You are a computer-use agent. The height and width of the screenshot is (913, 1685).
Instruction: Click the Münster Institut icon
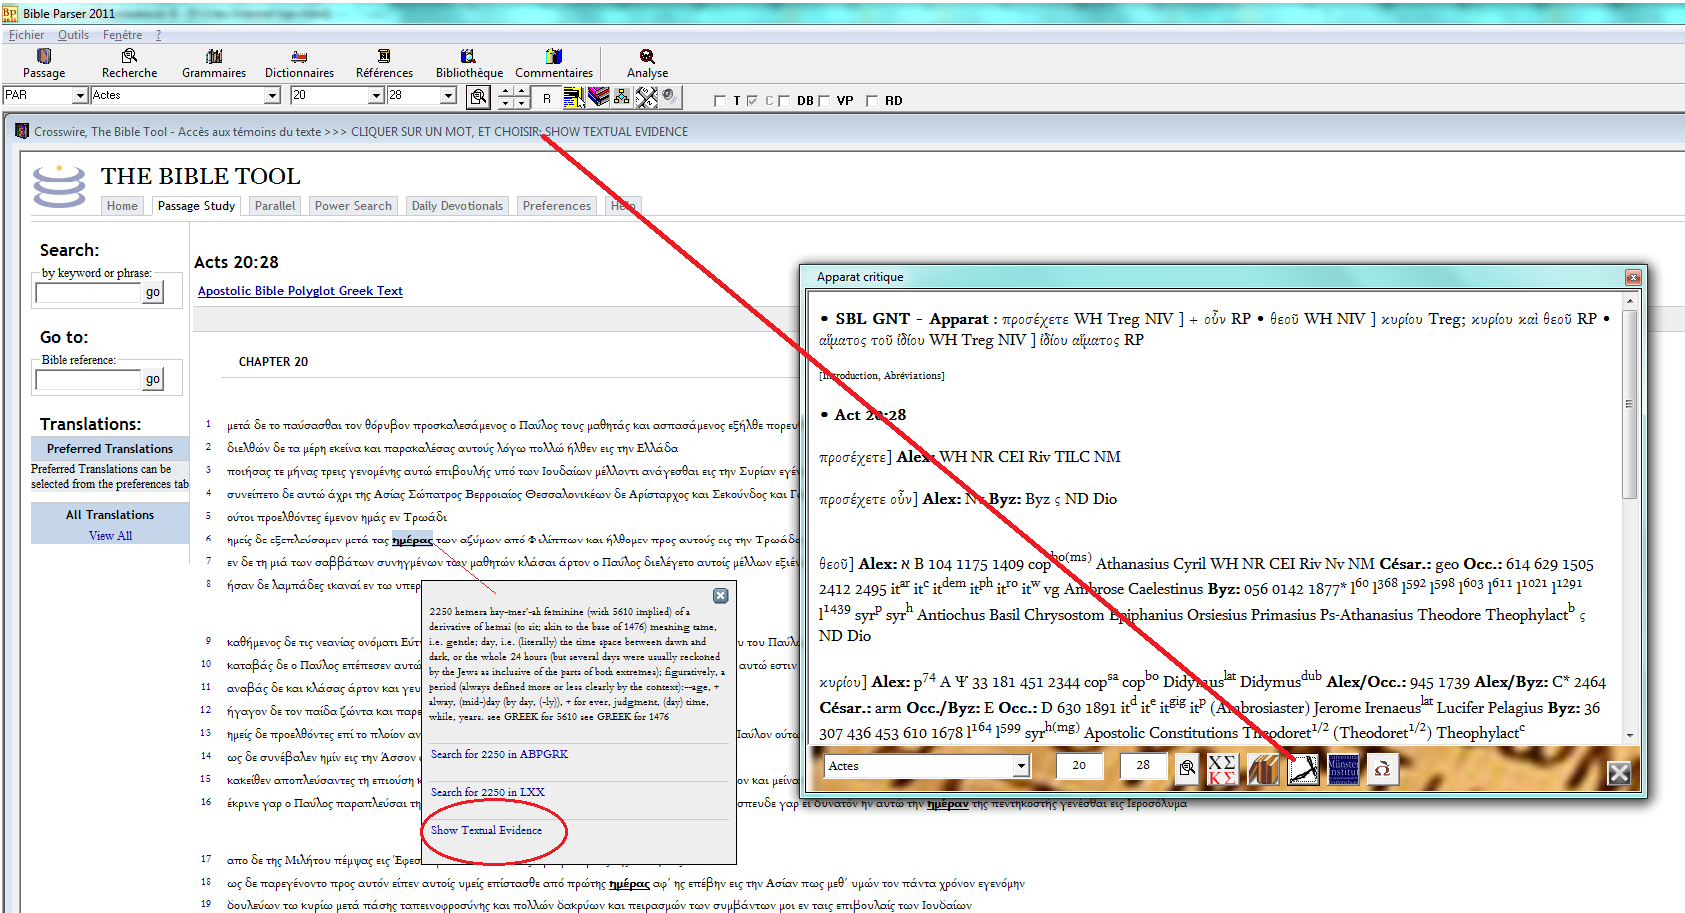[x=1343, y=768]
